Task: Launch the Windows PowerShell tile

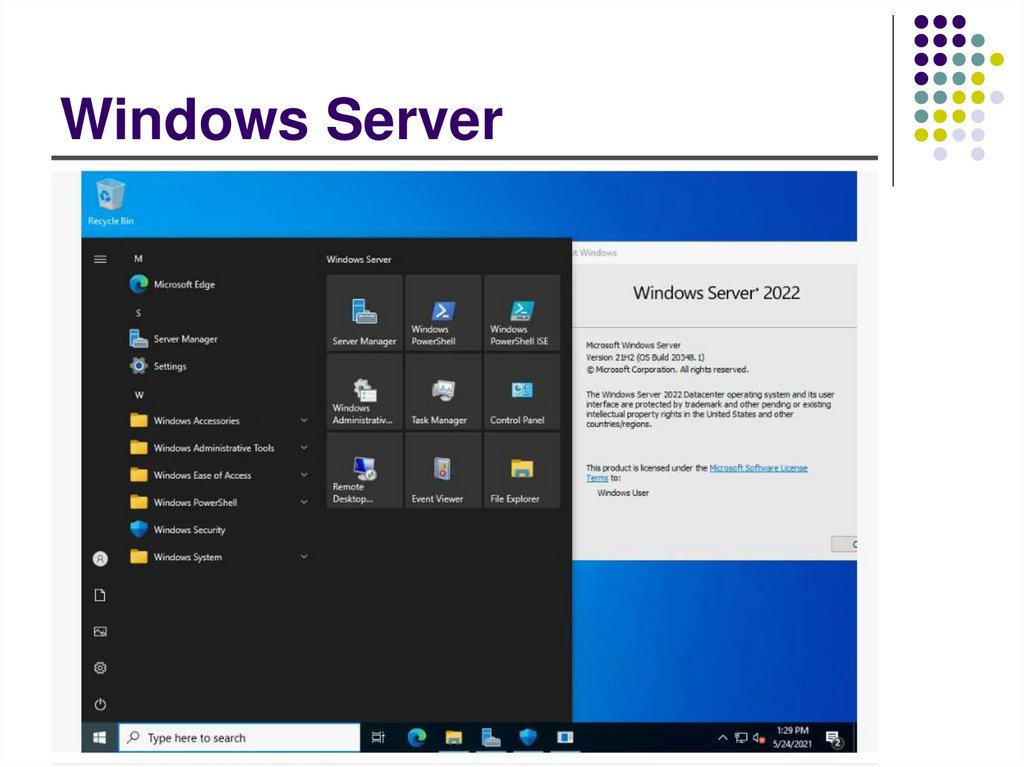Action: [x=443, y=312]
